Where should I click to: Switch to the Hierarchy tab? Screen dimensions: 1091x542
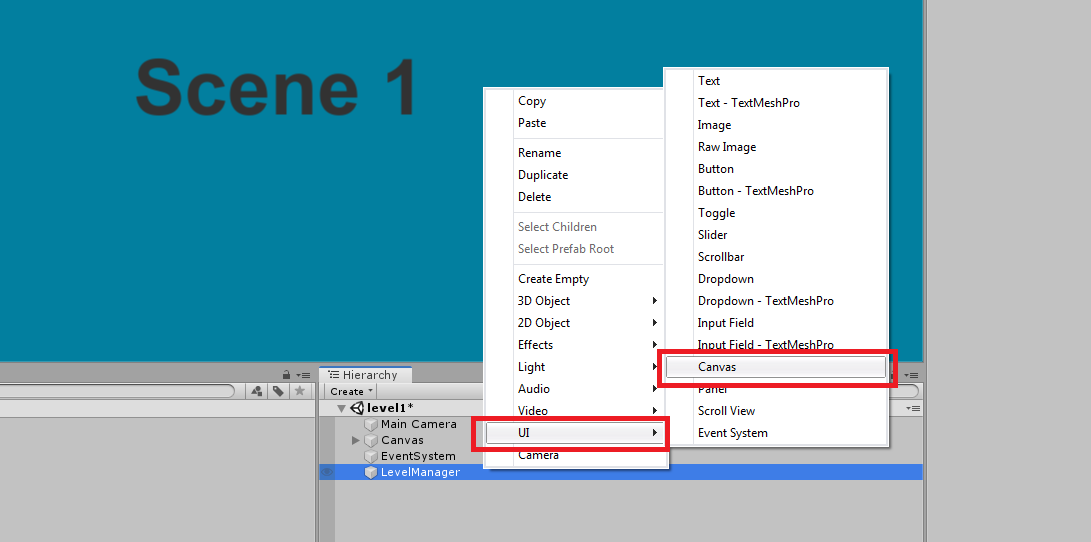click(x=365, y=375)
